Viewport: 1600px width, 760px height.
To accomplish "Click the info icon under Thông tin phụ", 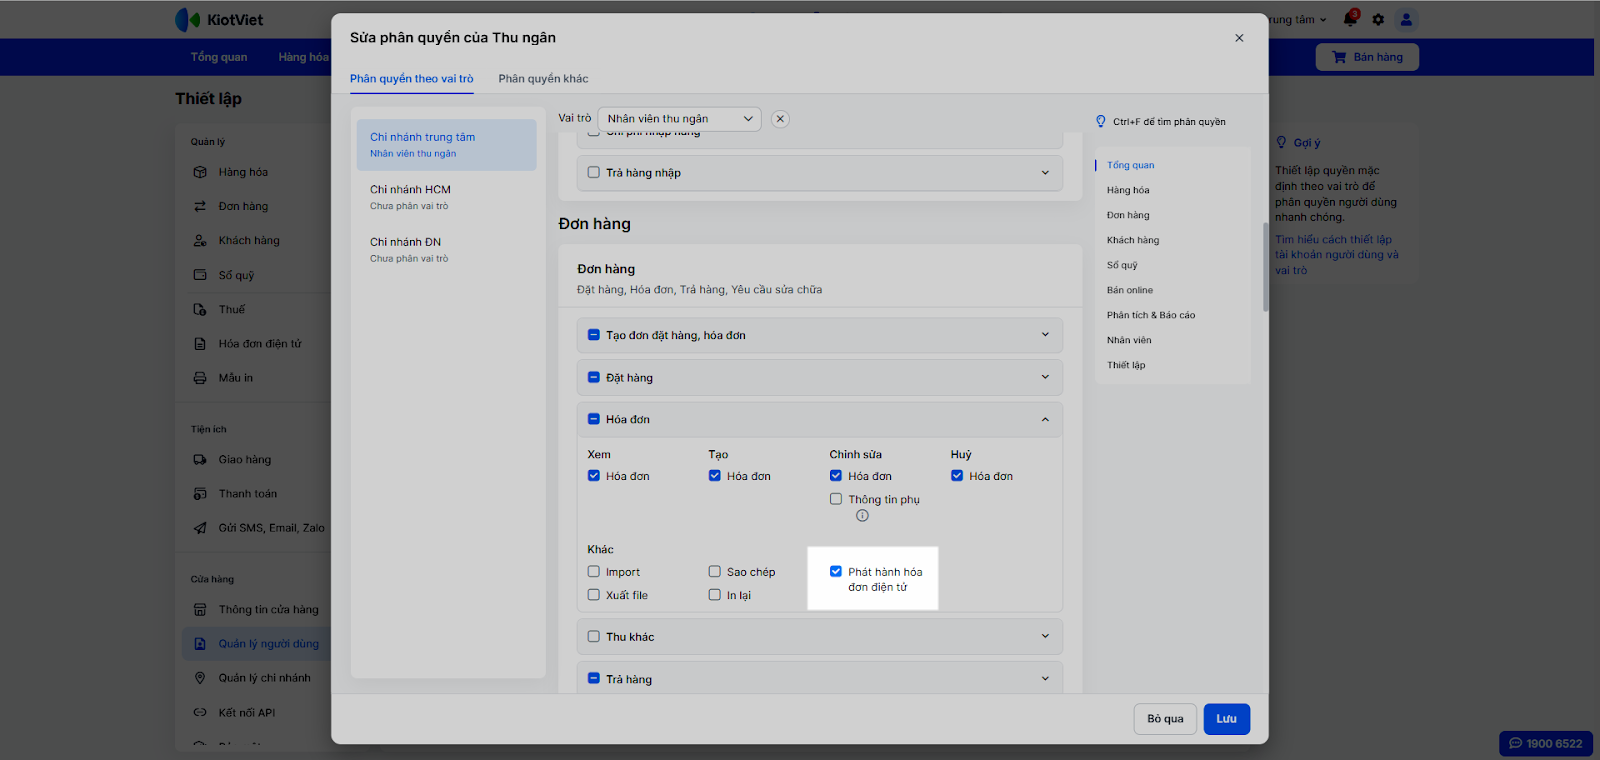I will [862, 516].
